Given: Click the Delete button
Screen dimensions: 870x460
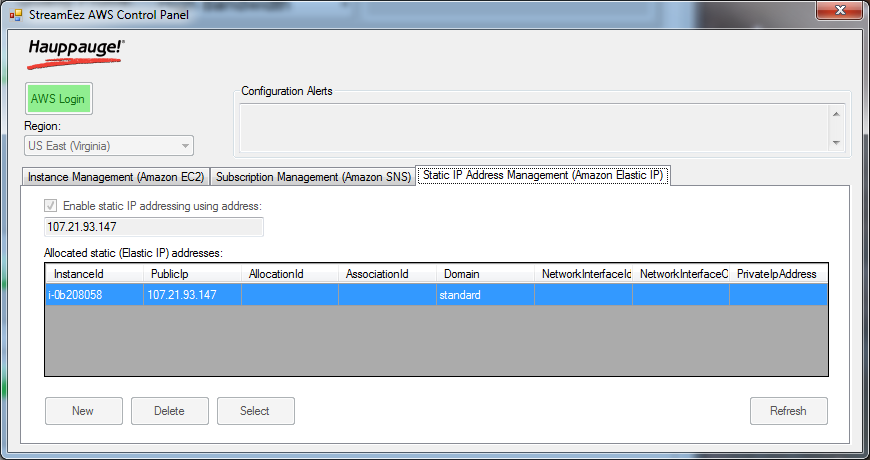Looking at the screenshot, I should 170,411.
